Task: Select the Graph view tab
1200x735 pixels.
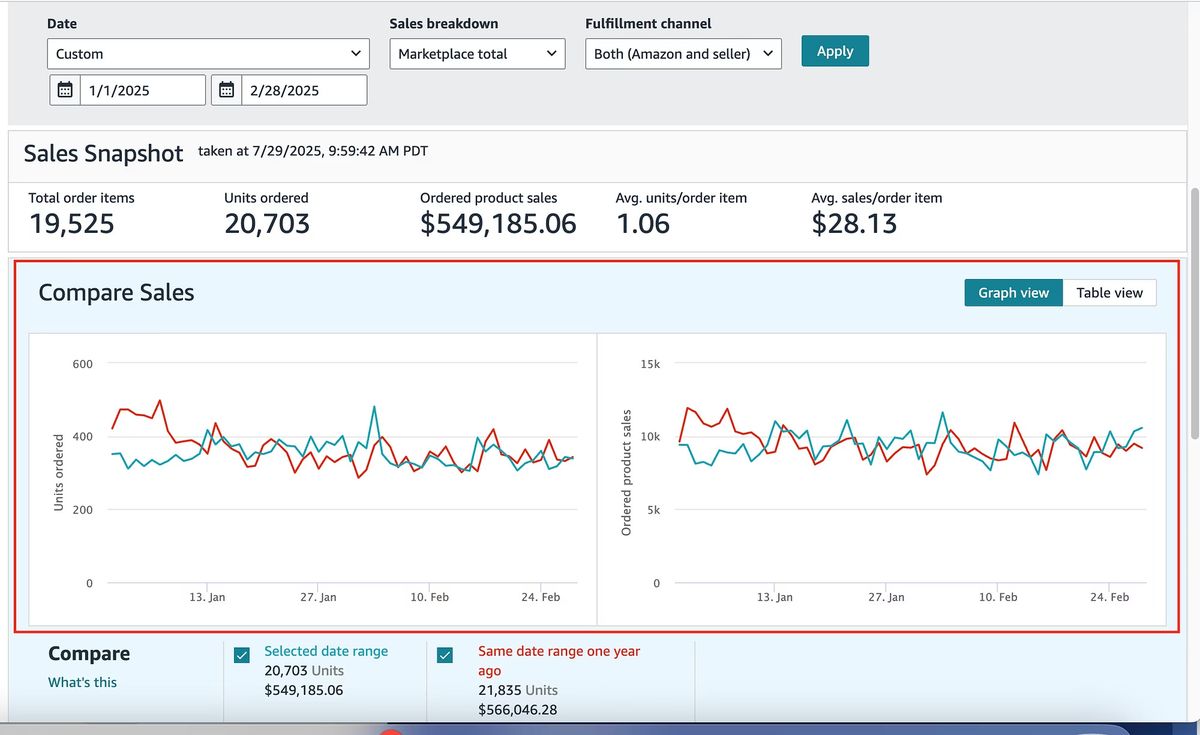Action: coord(1013,292)
